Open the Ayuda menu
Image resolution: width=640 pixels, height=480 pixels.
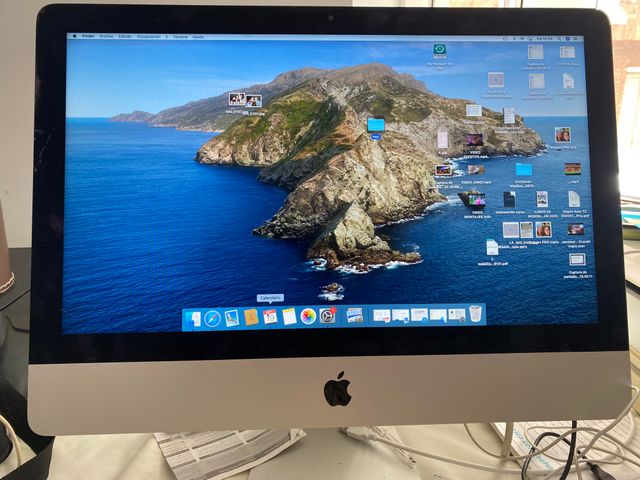[198, 36]
